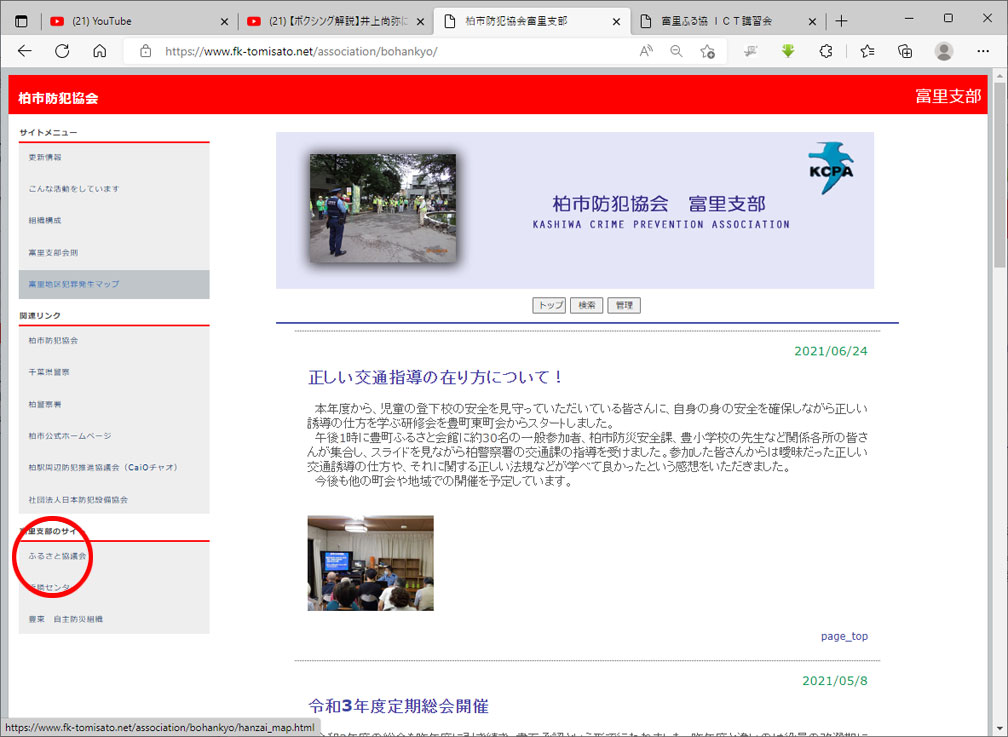Click the トップ button
Screen dimensions: 1008x737
point(549,305)
